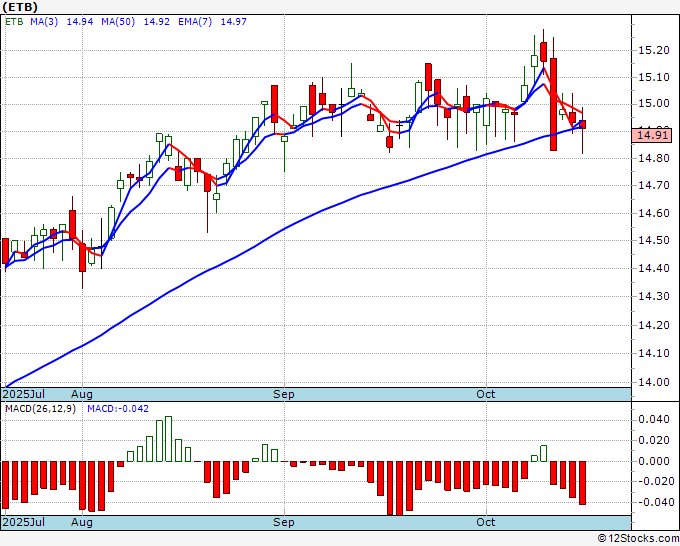Click the MA(3) legend label
Image resolution: width=680 pixels, height=546 pixels.
point(44,22)
